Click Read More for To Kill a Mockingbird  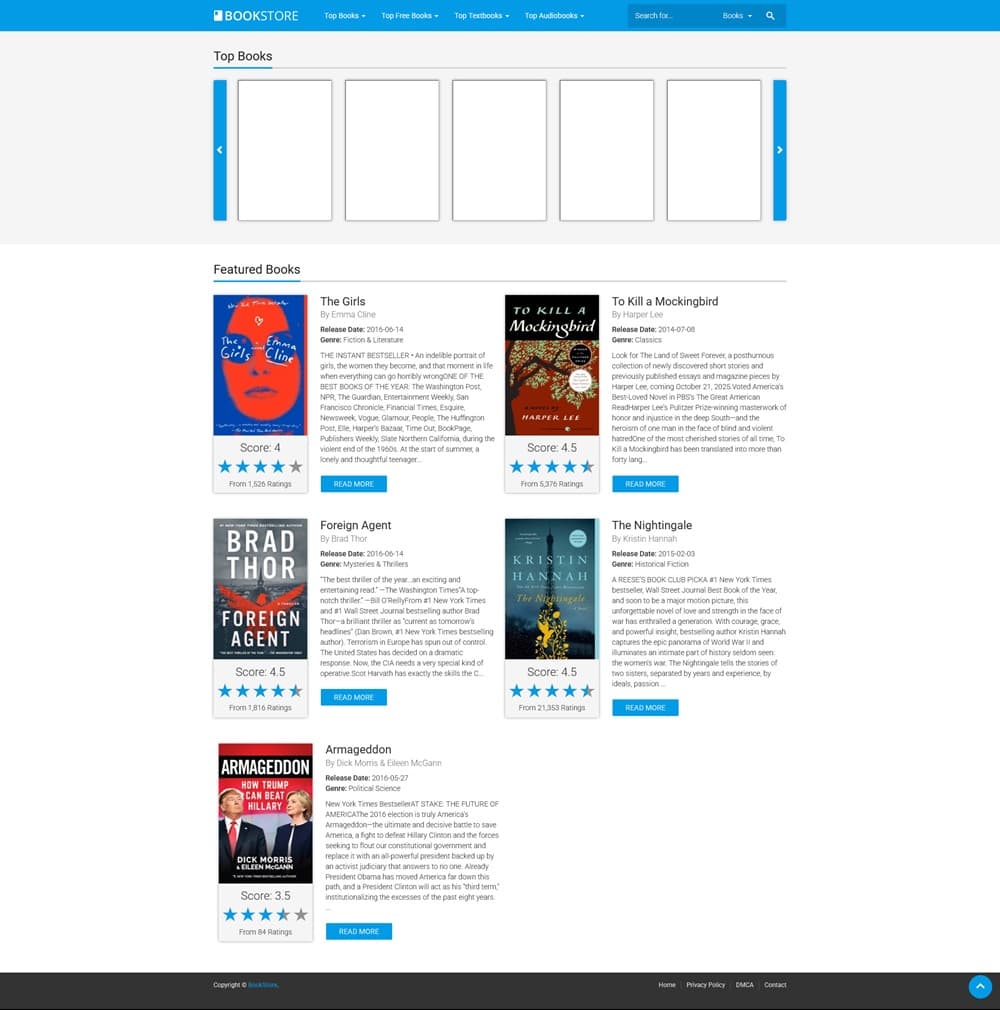[x=645, y=484]
